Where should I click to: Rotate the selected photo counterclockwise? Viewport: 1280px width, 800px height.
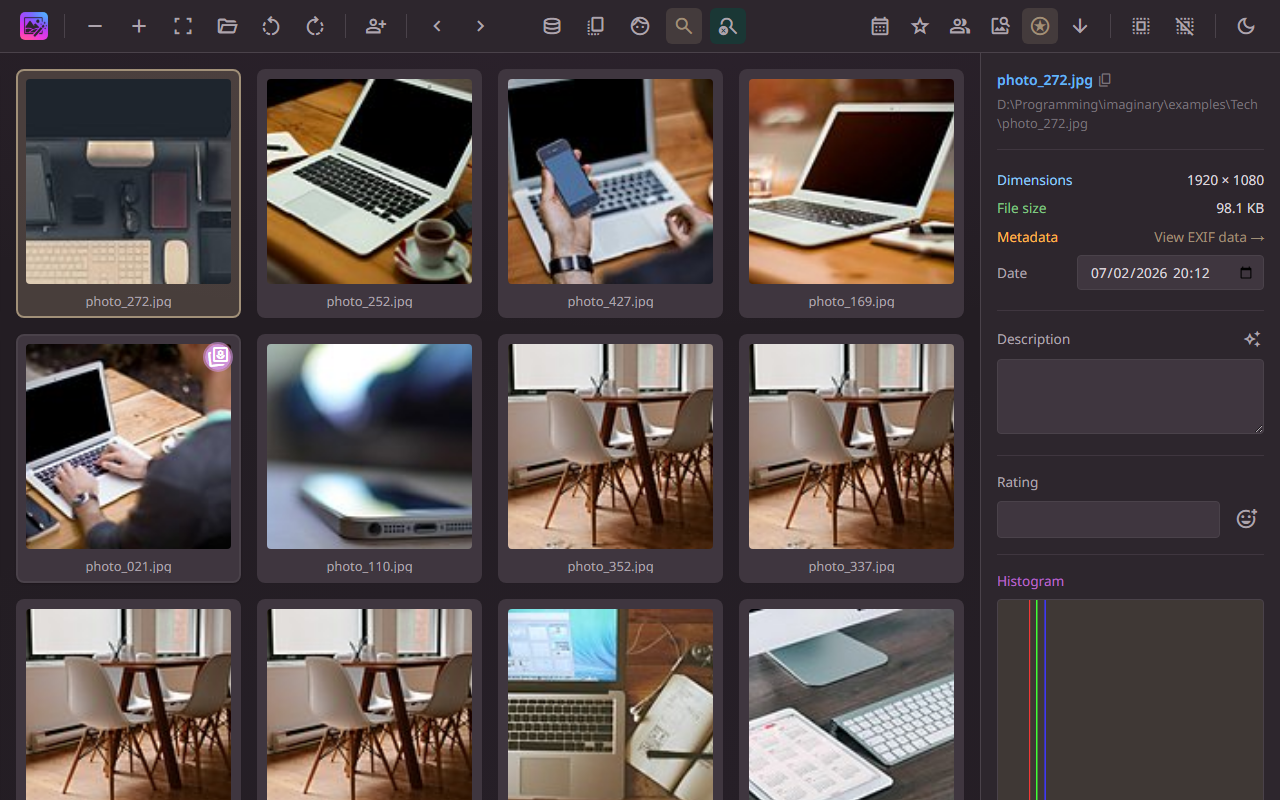pyautogui.click(x=271, y=26)
